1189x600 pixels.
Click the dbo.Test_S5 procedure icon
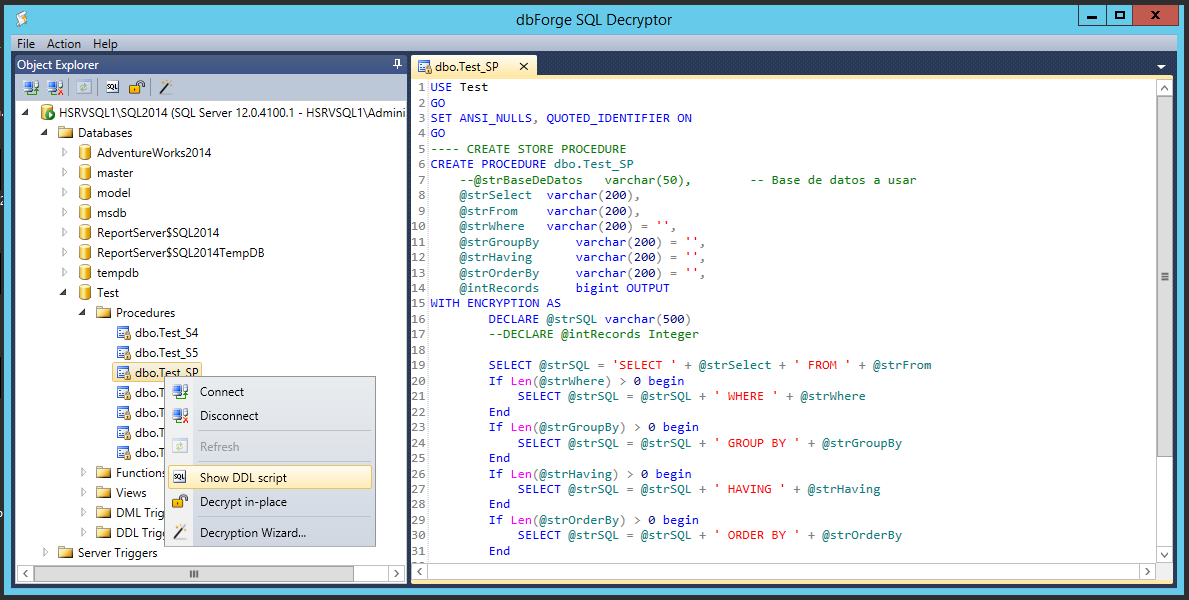124,353
